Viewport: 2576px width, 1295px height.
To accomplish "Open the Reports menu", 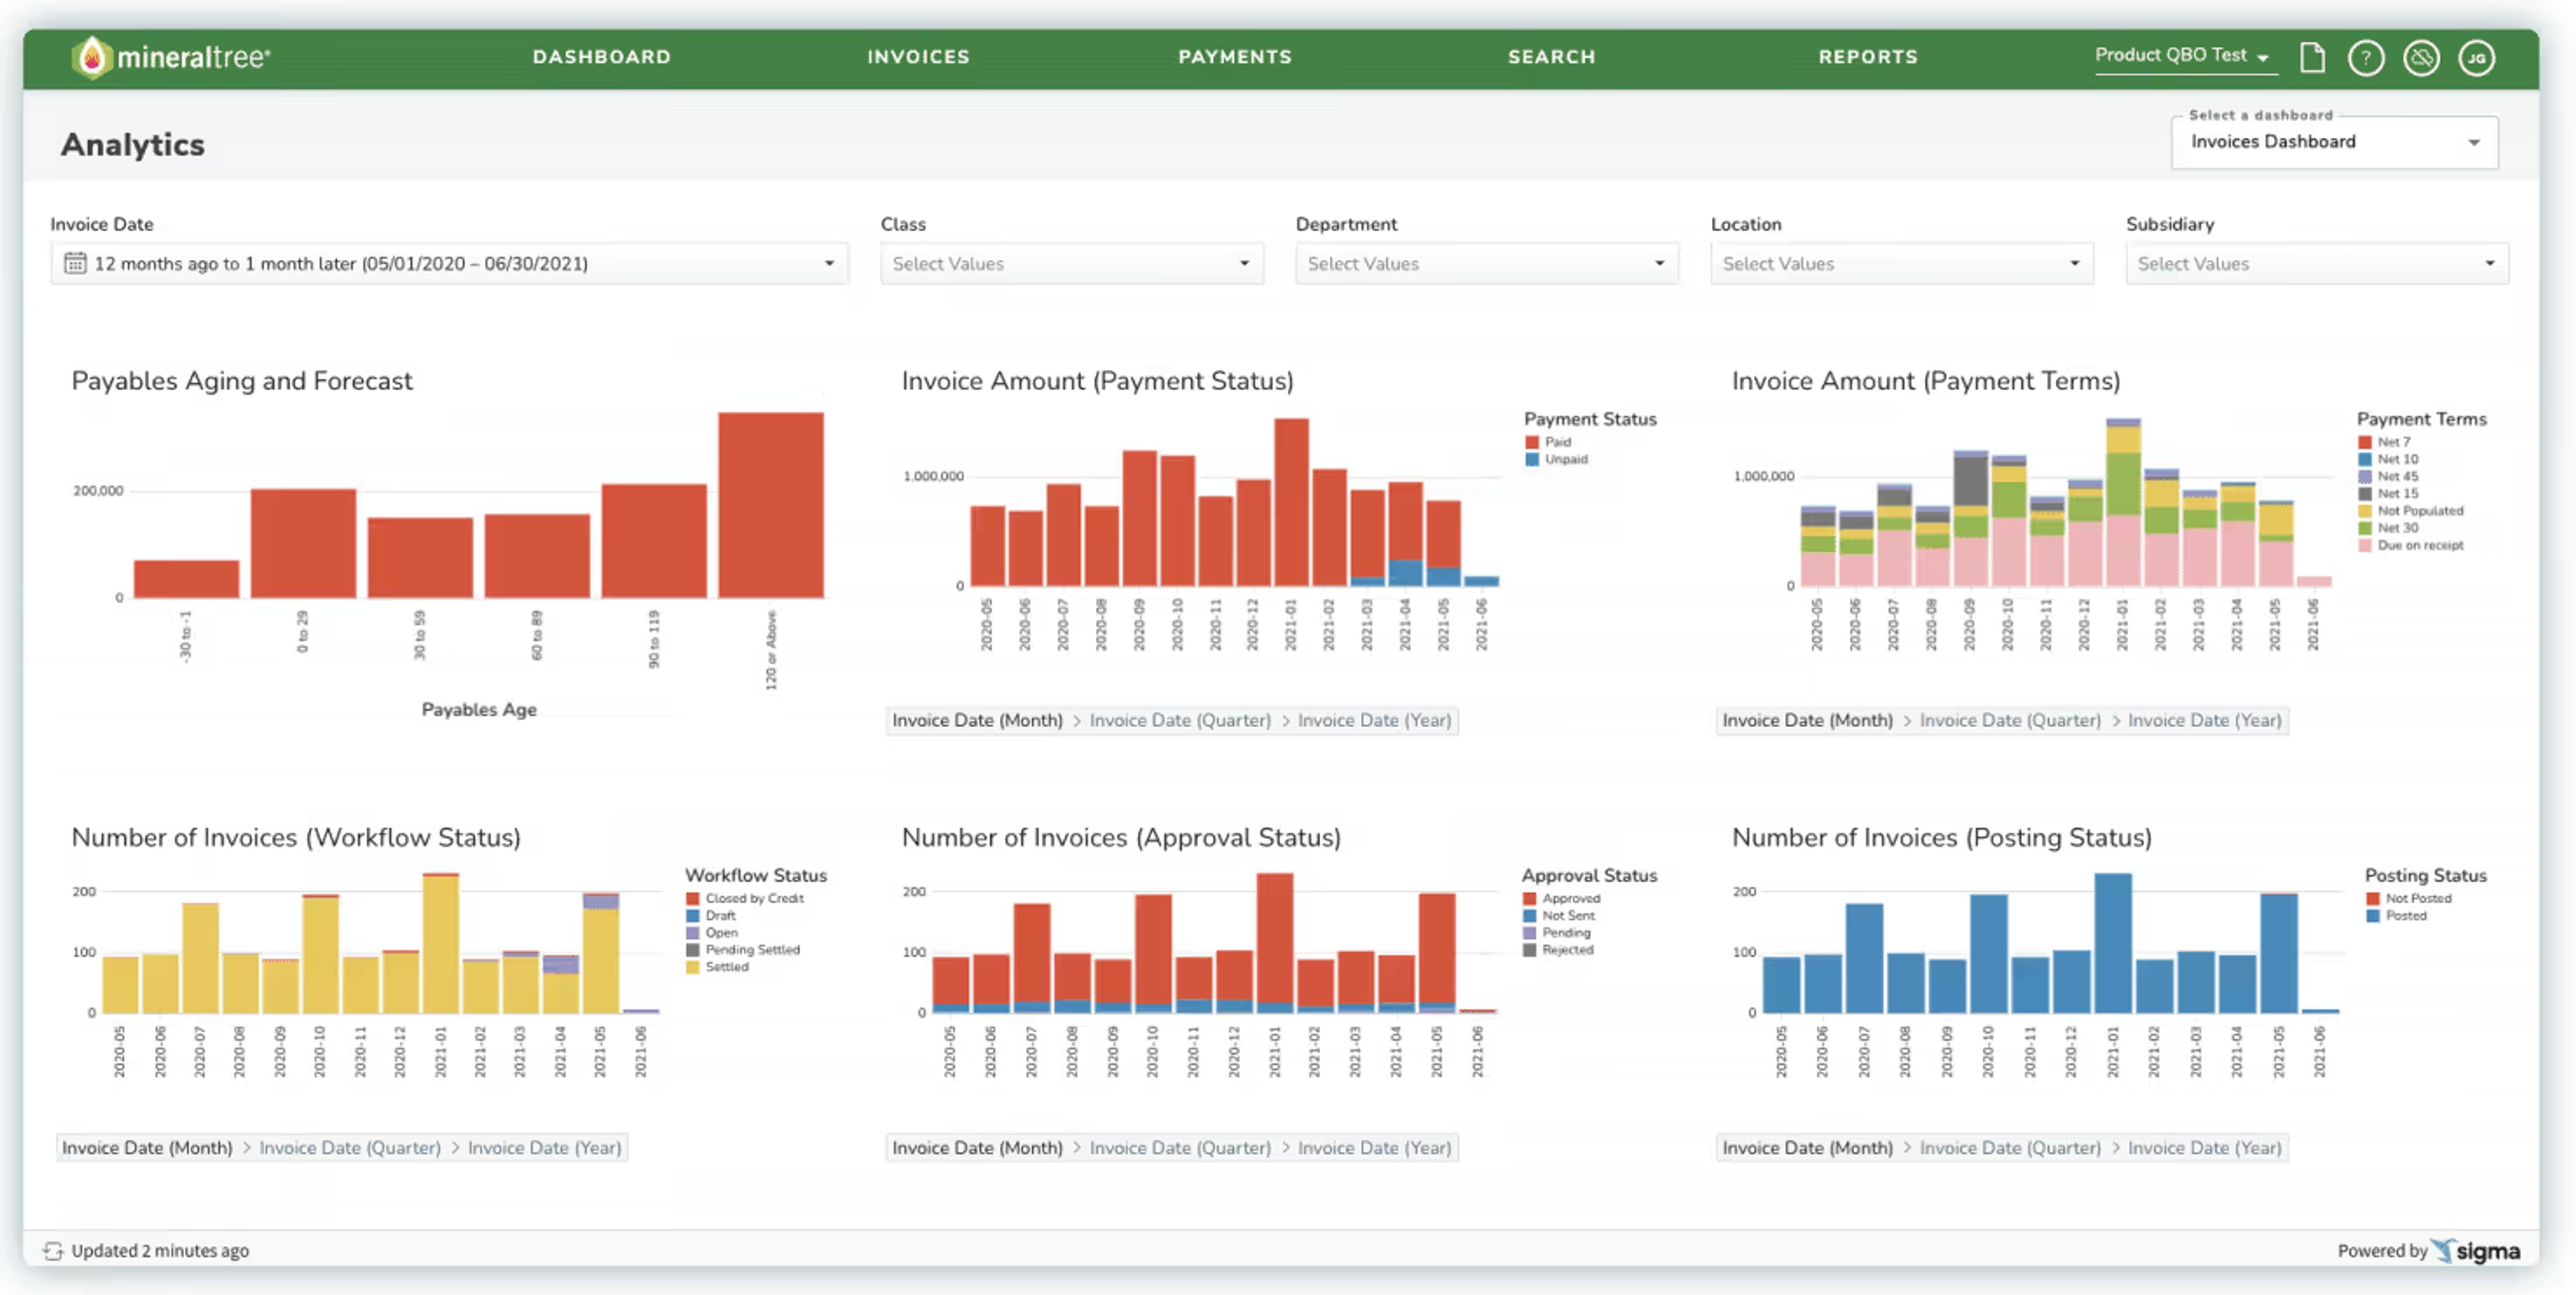I will (x=1868, y=57).
